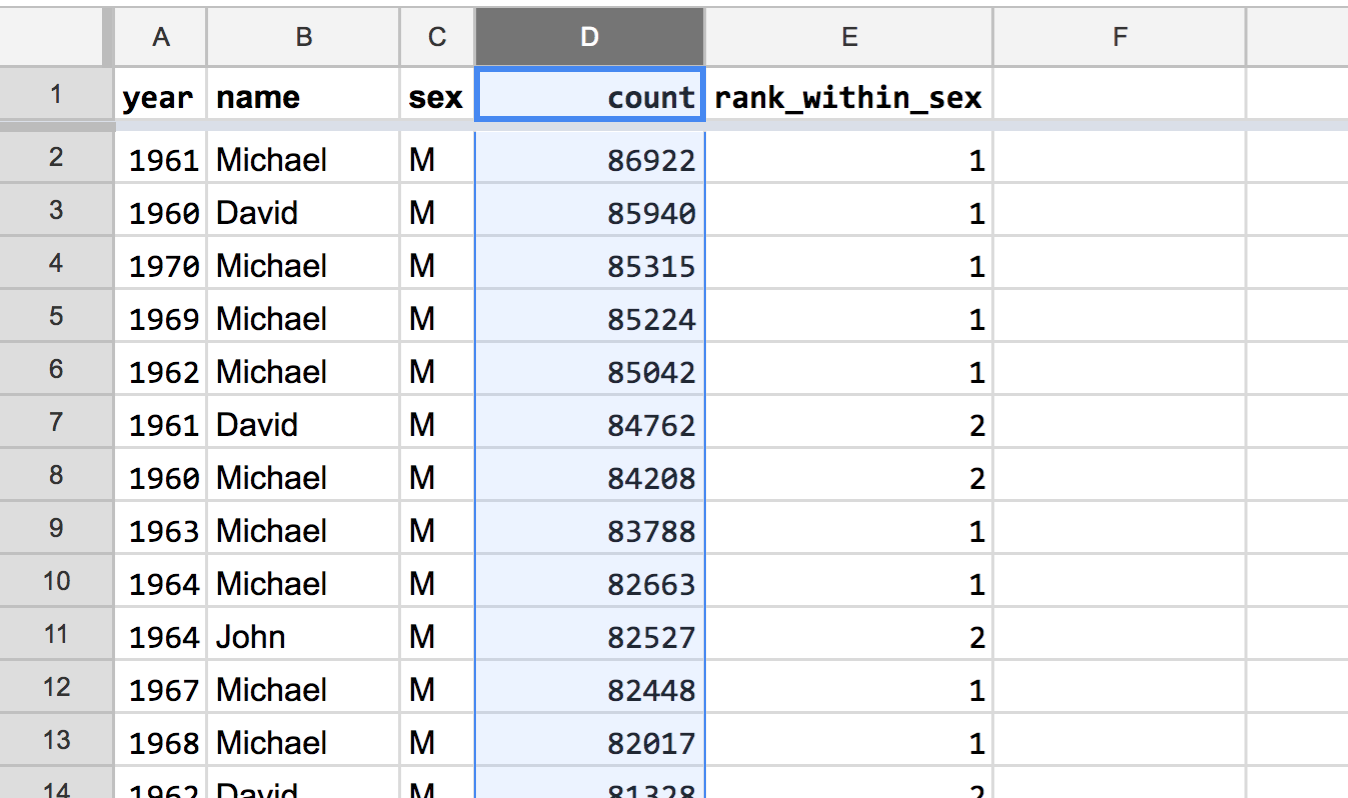
Task: Select column C header
Action: click(437, 37)
